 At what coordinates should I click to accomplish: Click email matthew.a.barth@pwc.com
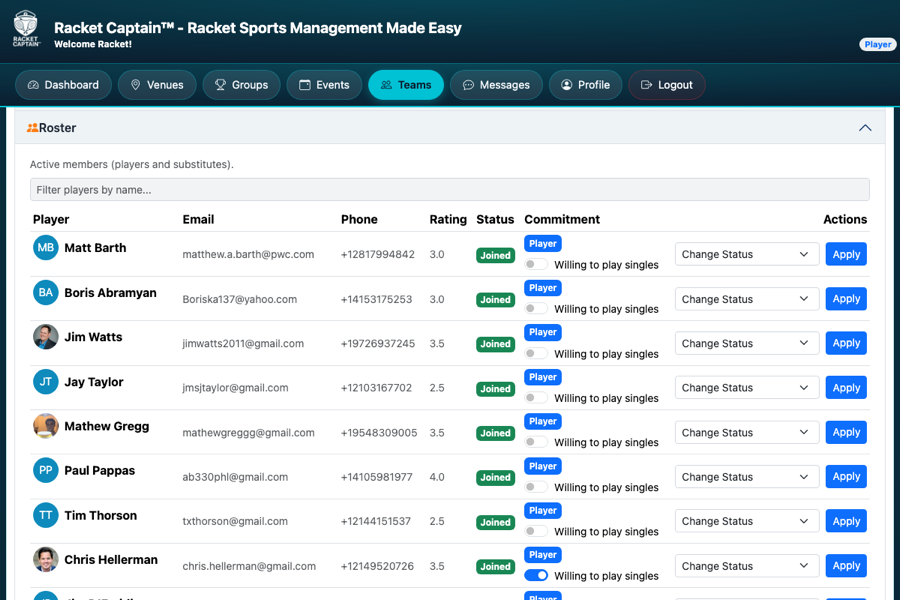248,254
